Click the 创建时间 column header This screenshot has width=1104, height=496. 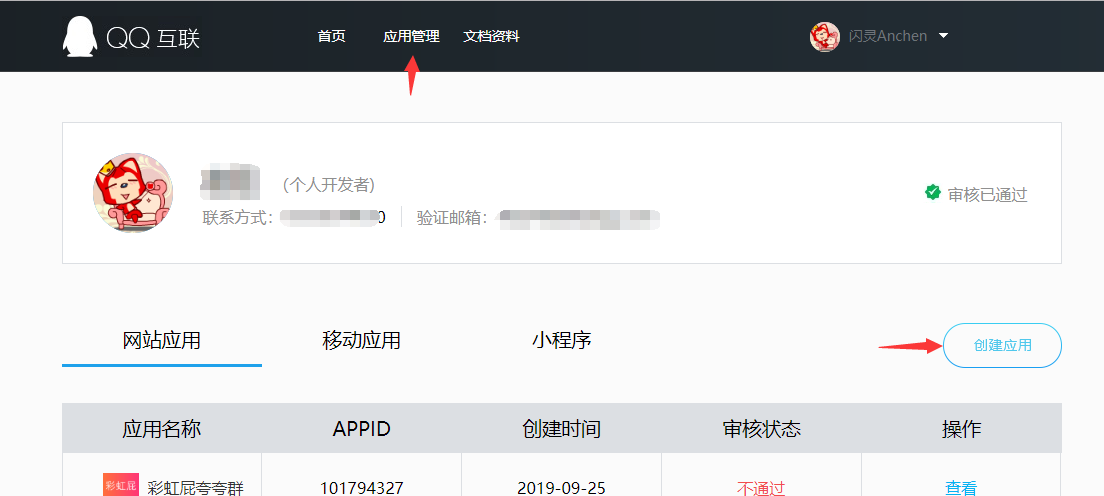click(x=561, y=429)
